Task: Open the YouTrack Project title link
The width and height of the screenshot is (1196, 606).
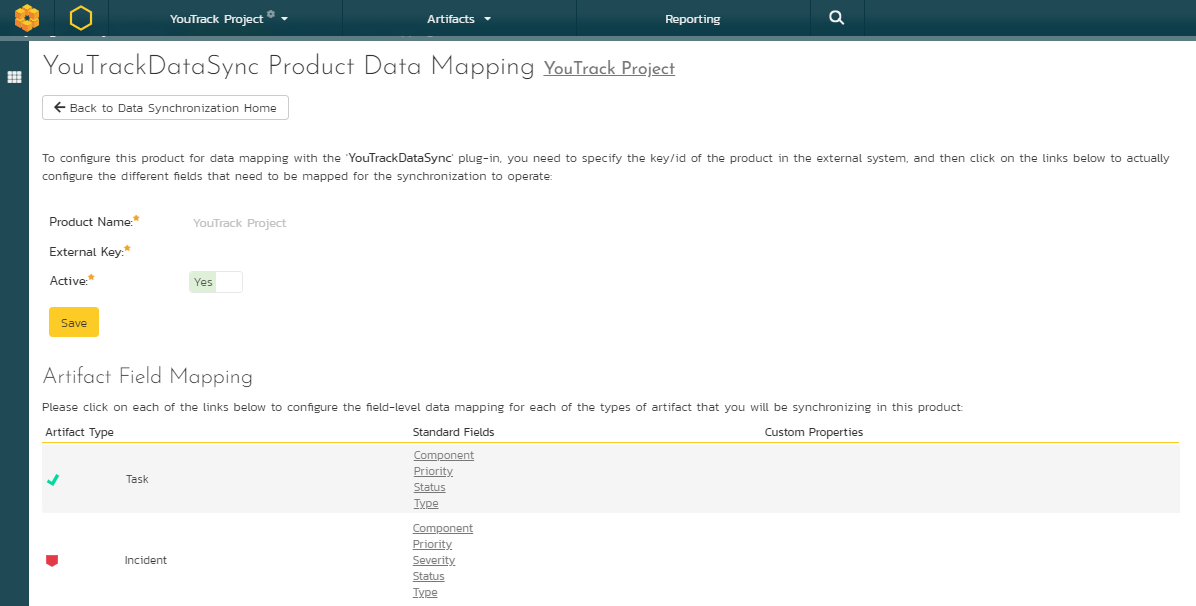Action: tap(609, 69)
